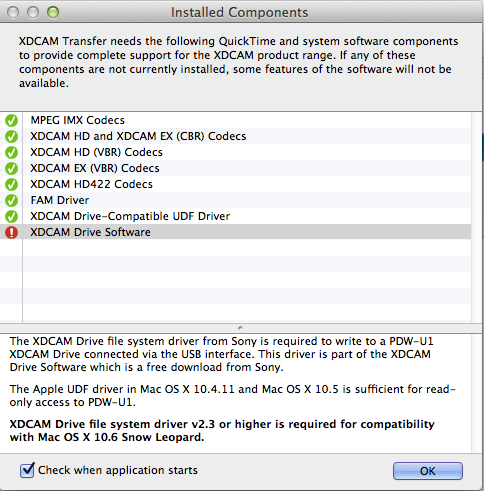Screen dimensions: 484x491
Task: Click the green status icon beside XDCAM HD422 Codecs
Action: tap(11, 184)
